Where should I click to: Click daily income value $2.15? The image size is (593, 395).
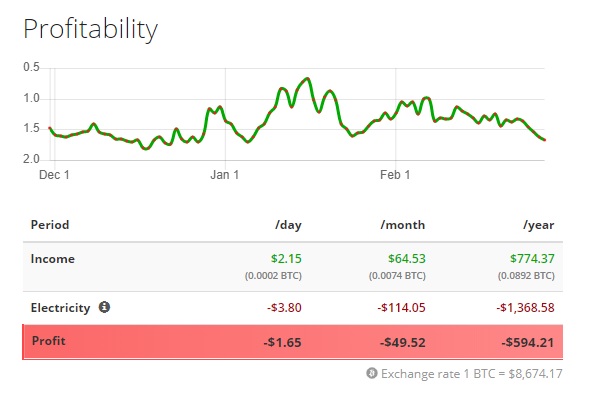click(x=286, y=259)
